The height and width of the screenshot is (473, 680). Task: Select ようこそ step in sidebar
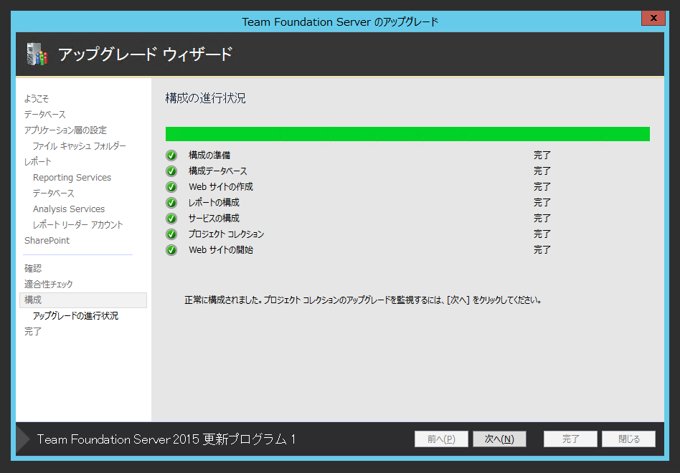(x=36, y=99)
